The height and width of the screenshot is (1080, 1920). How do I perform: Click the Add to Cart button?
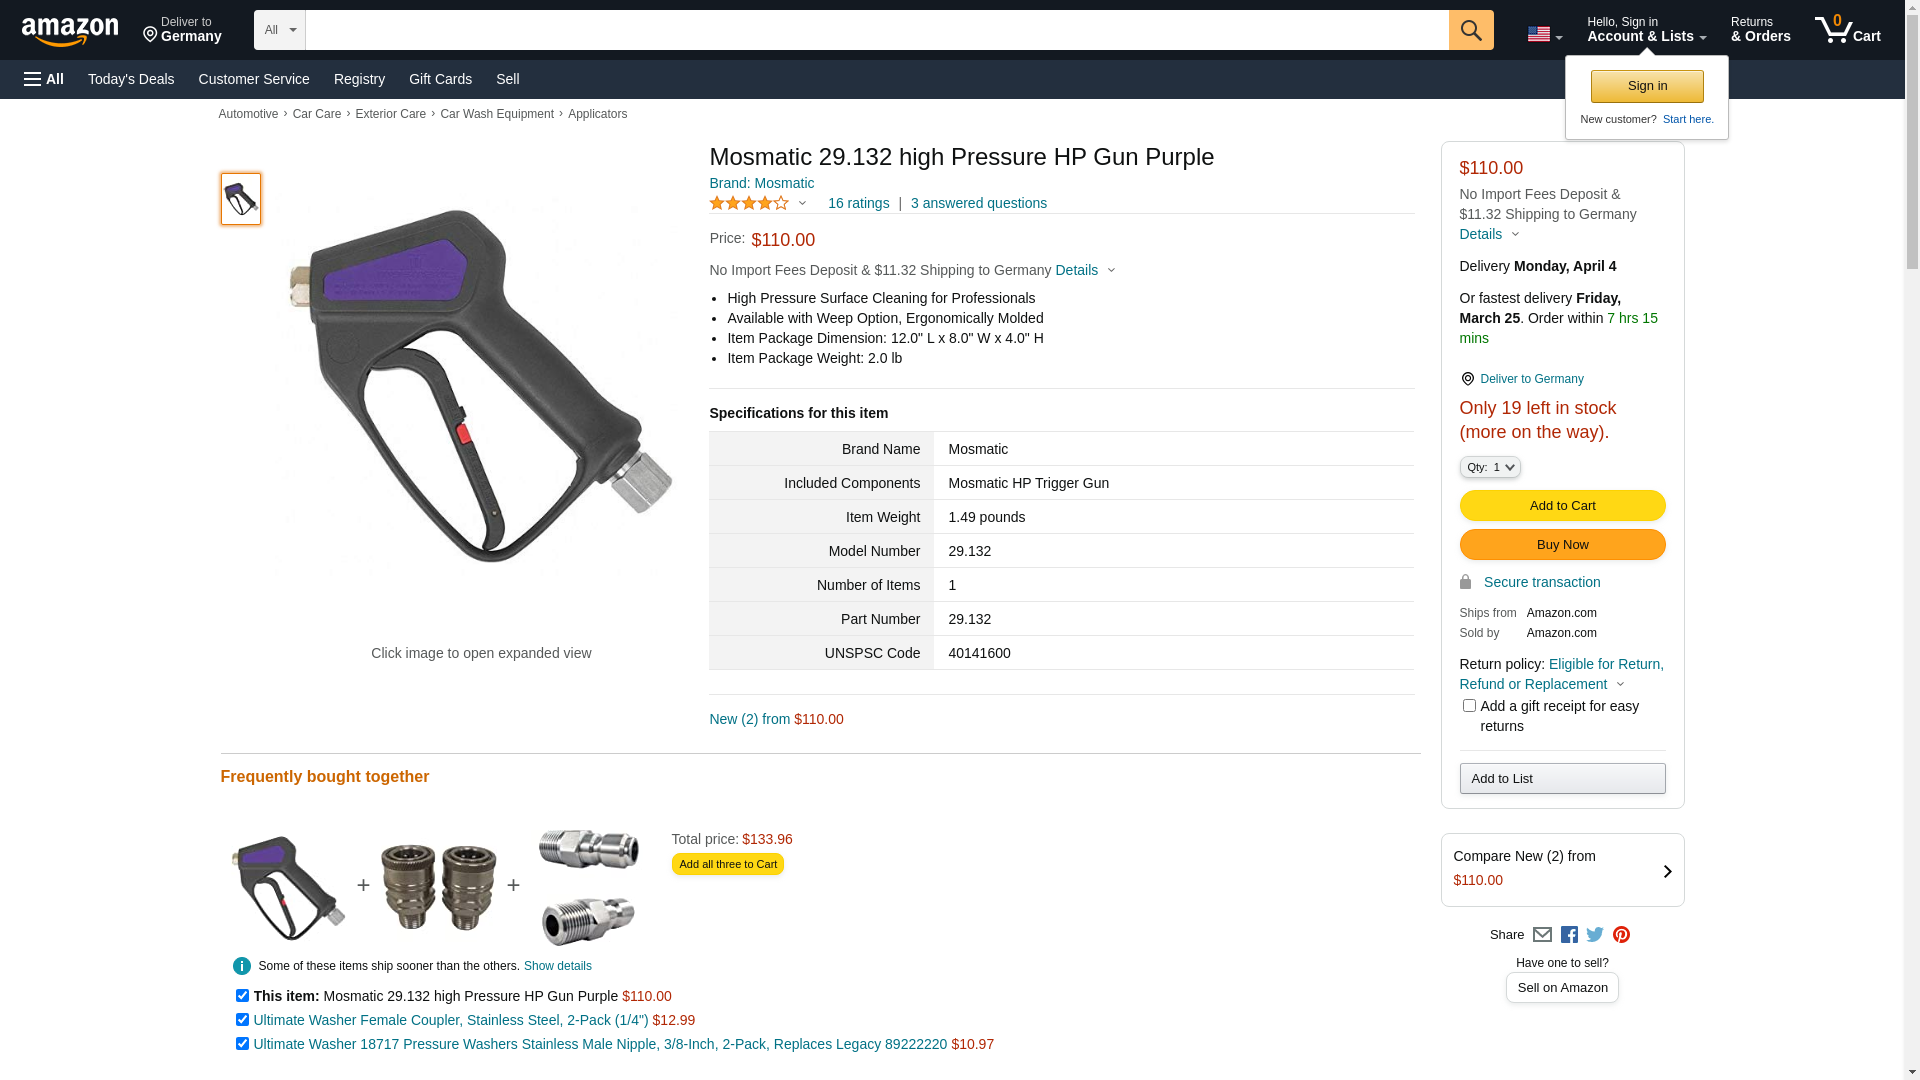1562,506
